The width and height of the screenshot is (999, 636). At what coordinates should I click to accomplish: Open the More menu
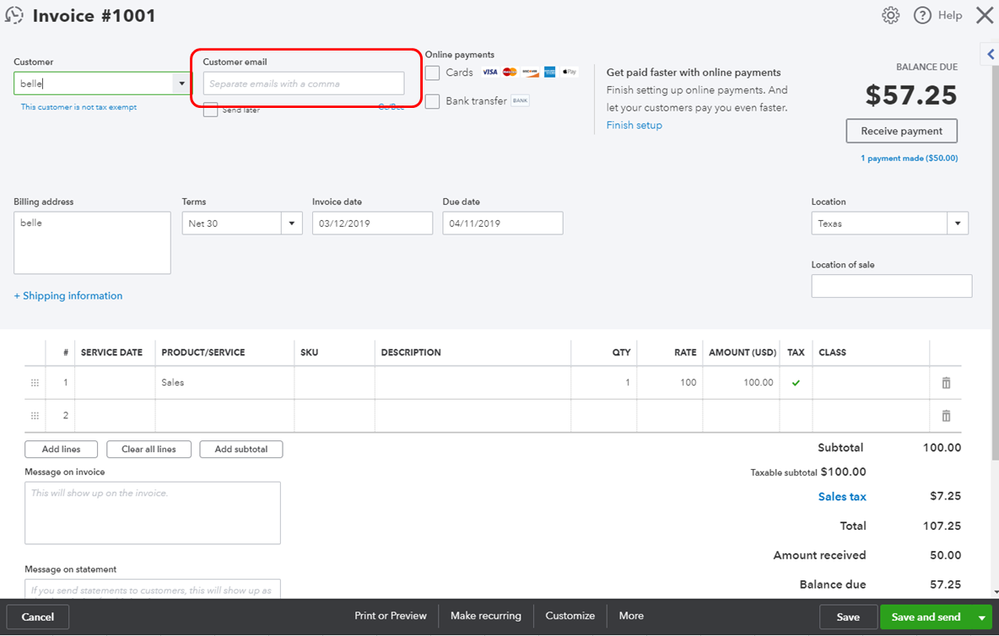tap(631, 616)
